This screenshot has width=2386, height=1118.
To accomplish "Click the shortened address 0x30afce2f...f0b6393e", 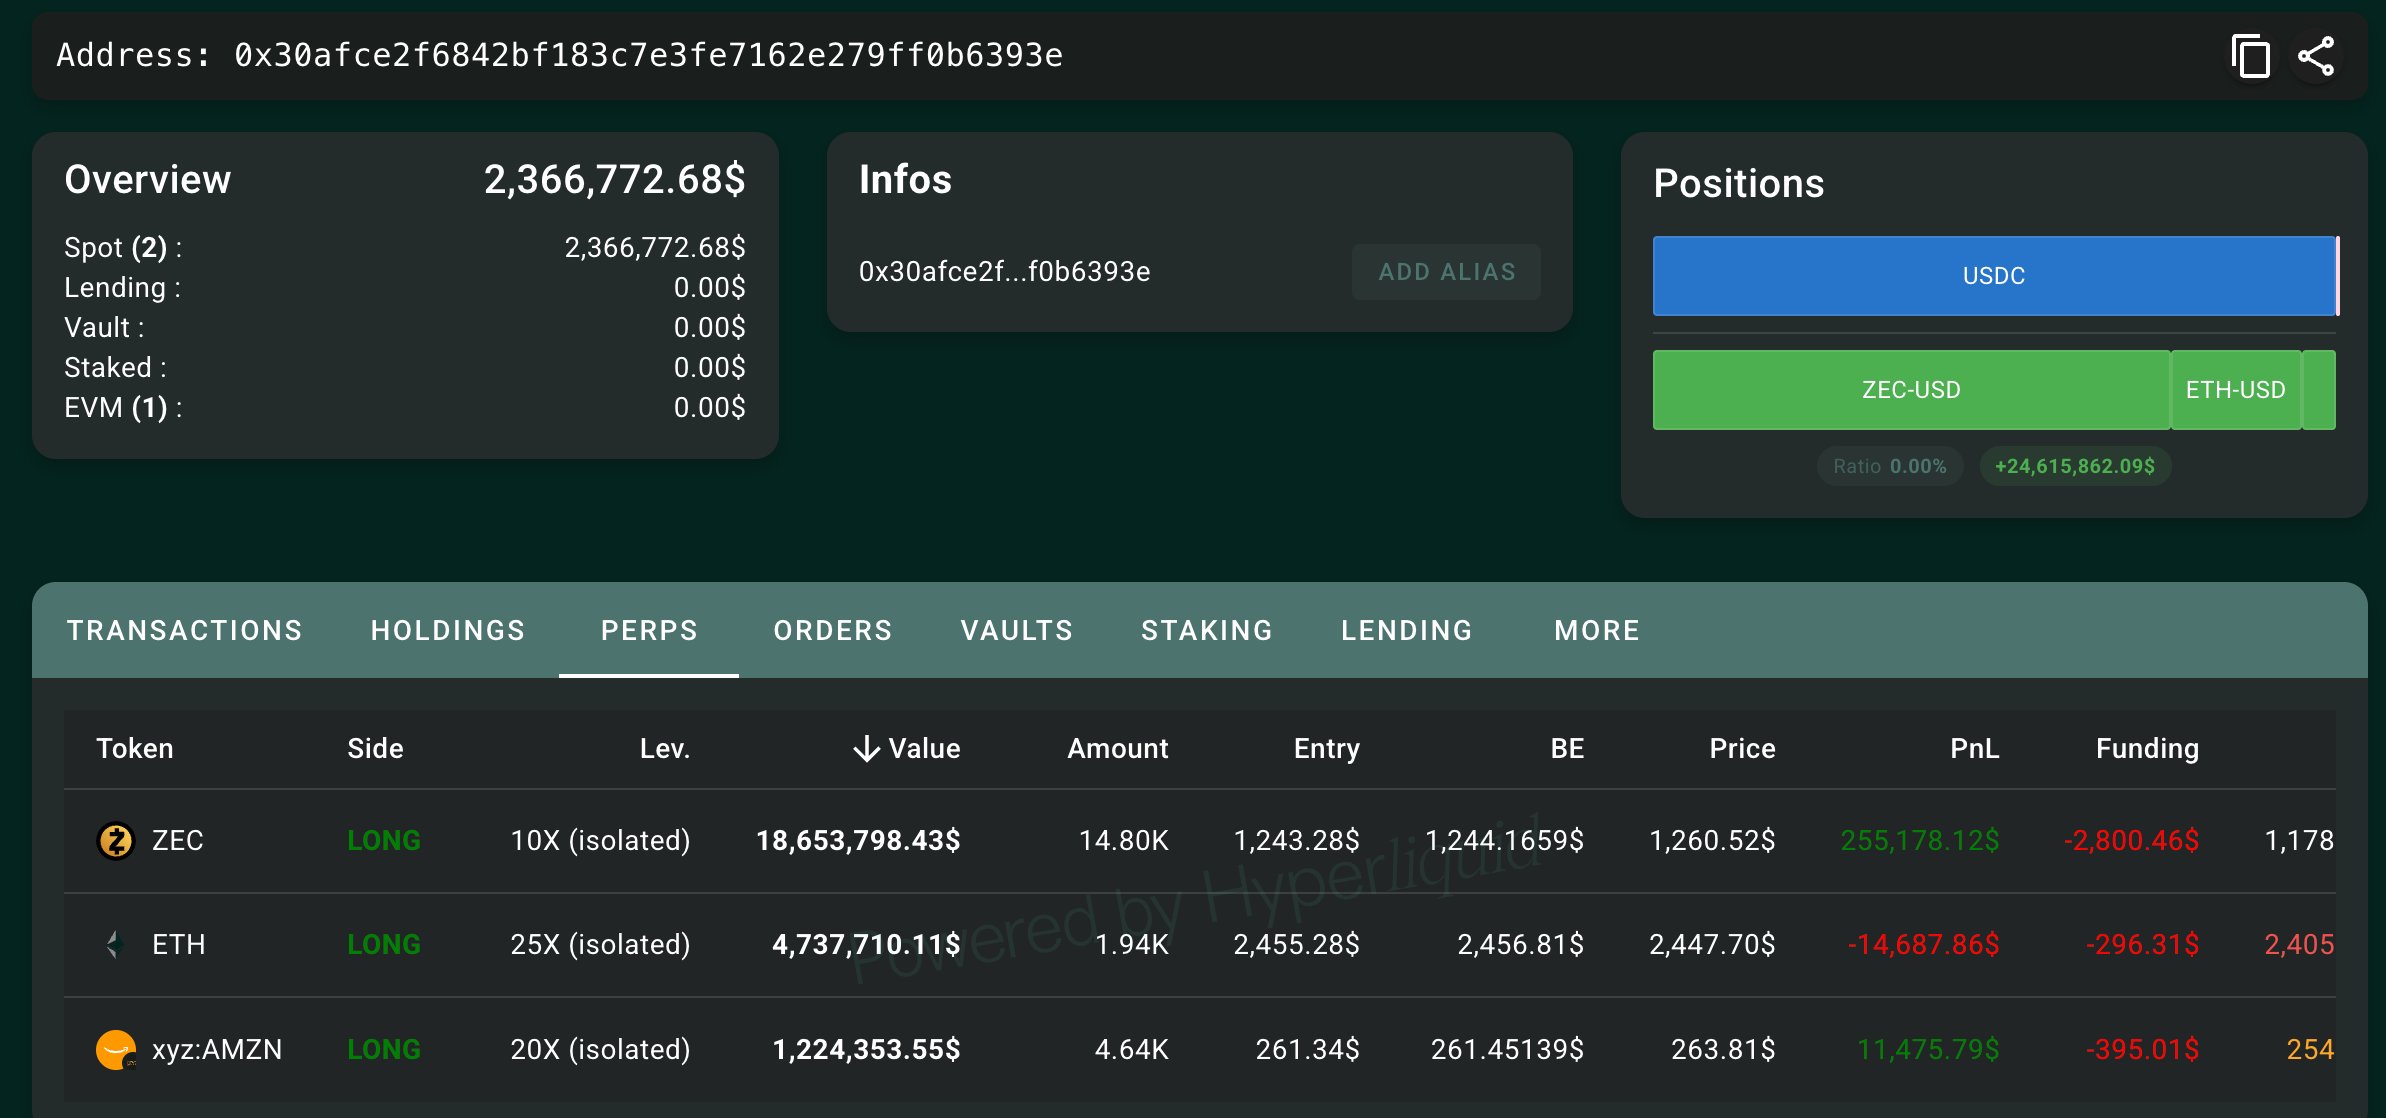I will 1004,272.
